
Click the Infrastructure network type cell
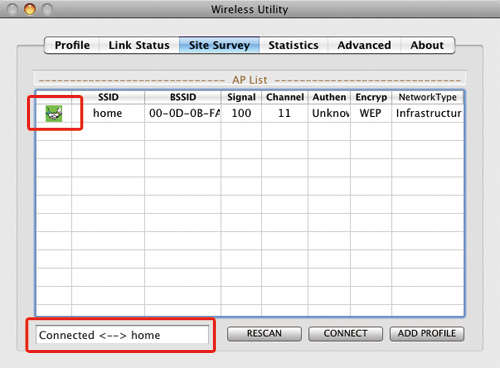coord(428,113)
